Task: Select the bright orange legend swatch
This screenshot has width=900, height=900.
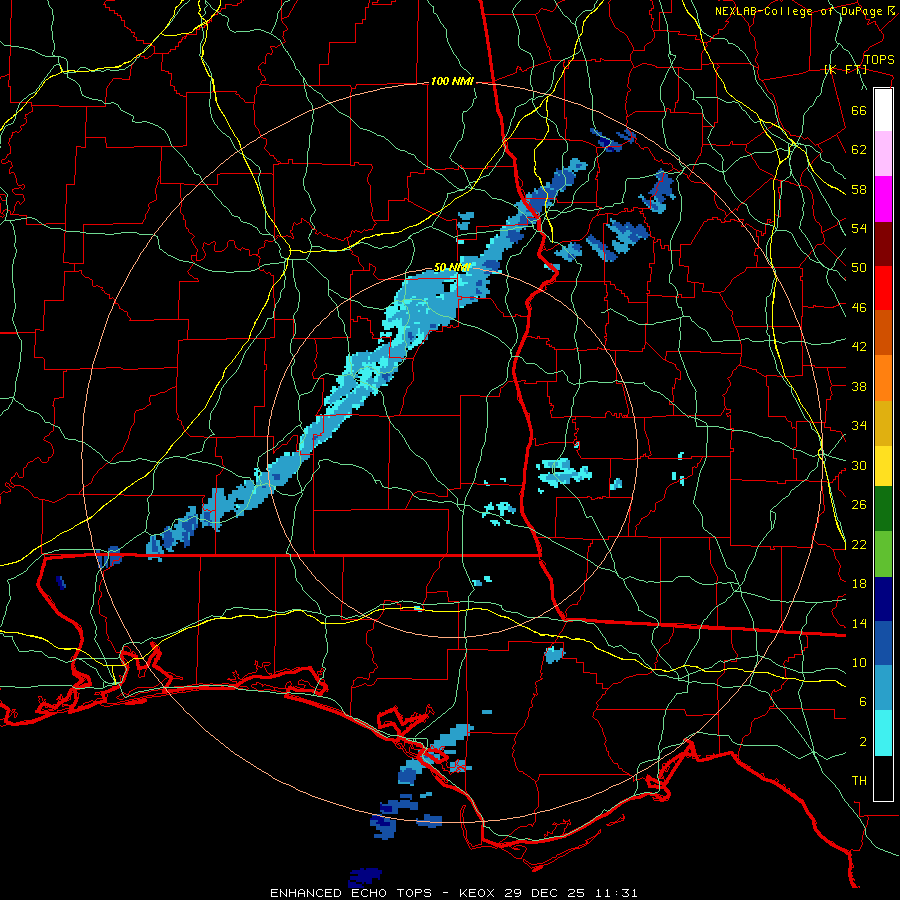Action: [883, 378]
